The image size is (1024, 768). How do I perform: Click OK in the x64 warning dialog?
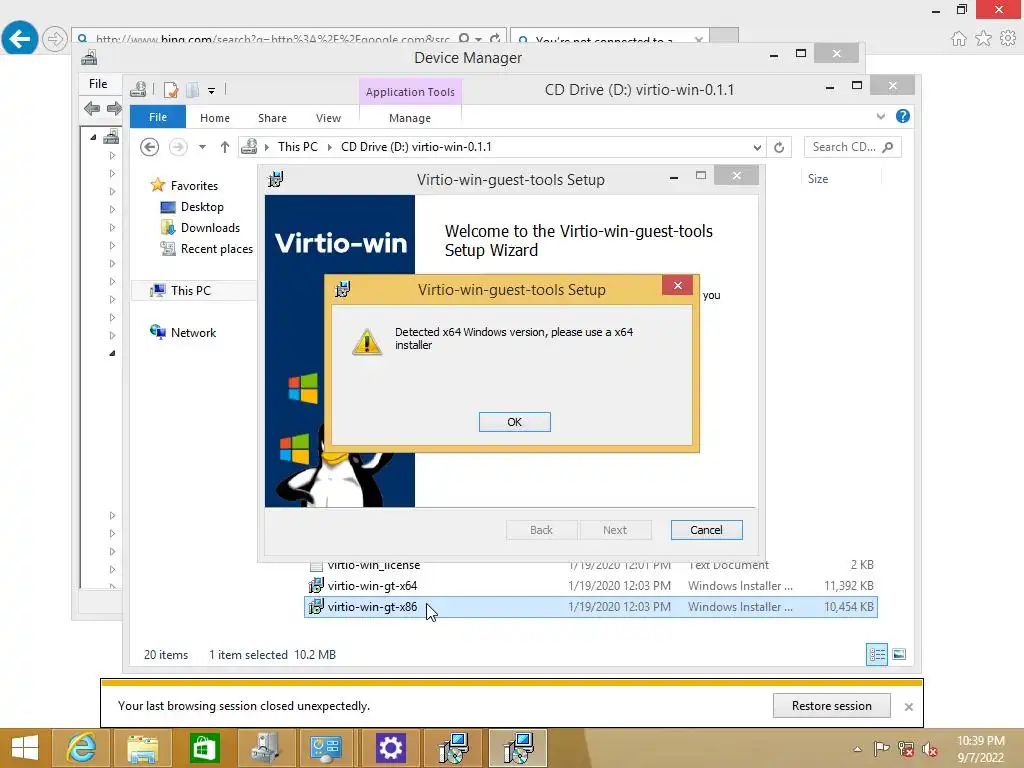(515, 422)
